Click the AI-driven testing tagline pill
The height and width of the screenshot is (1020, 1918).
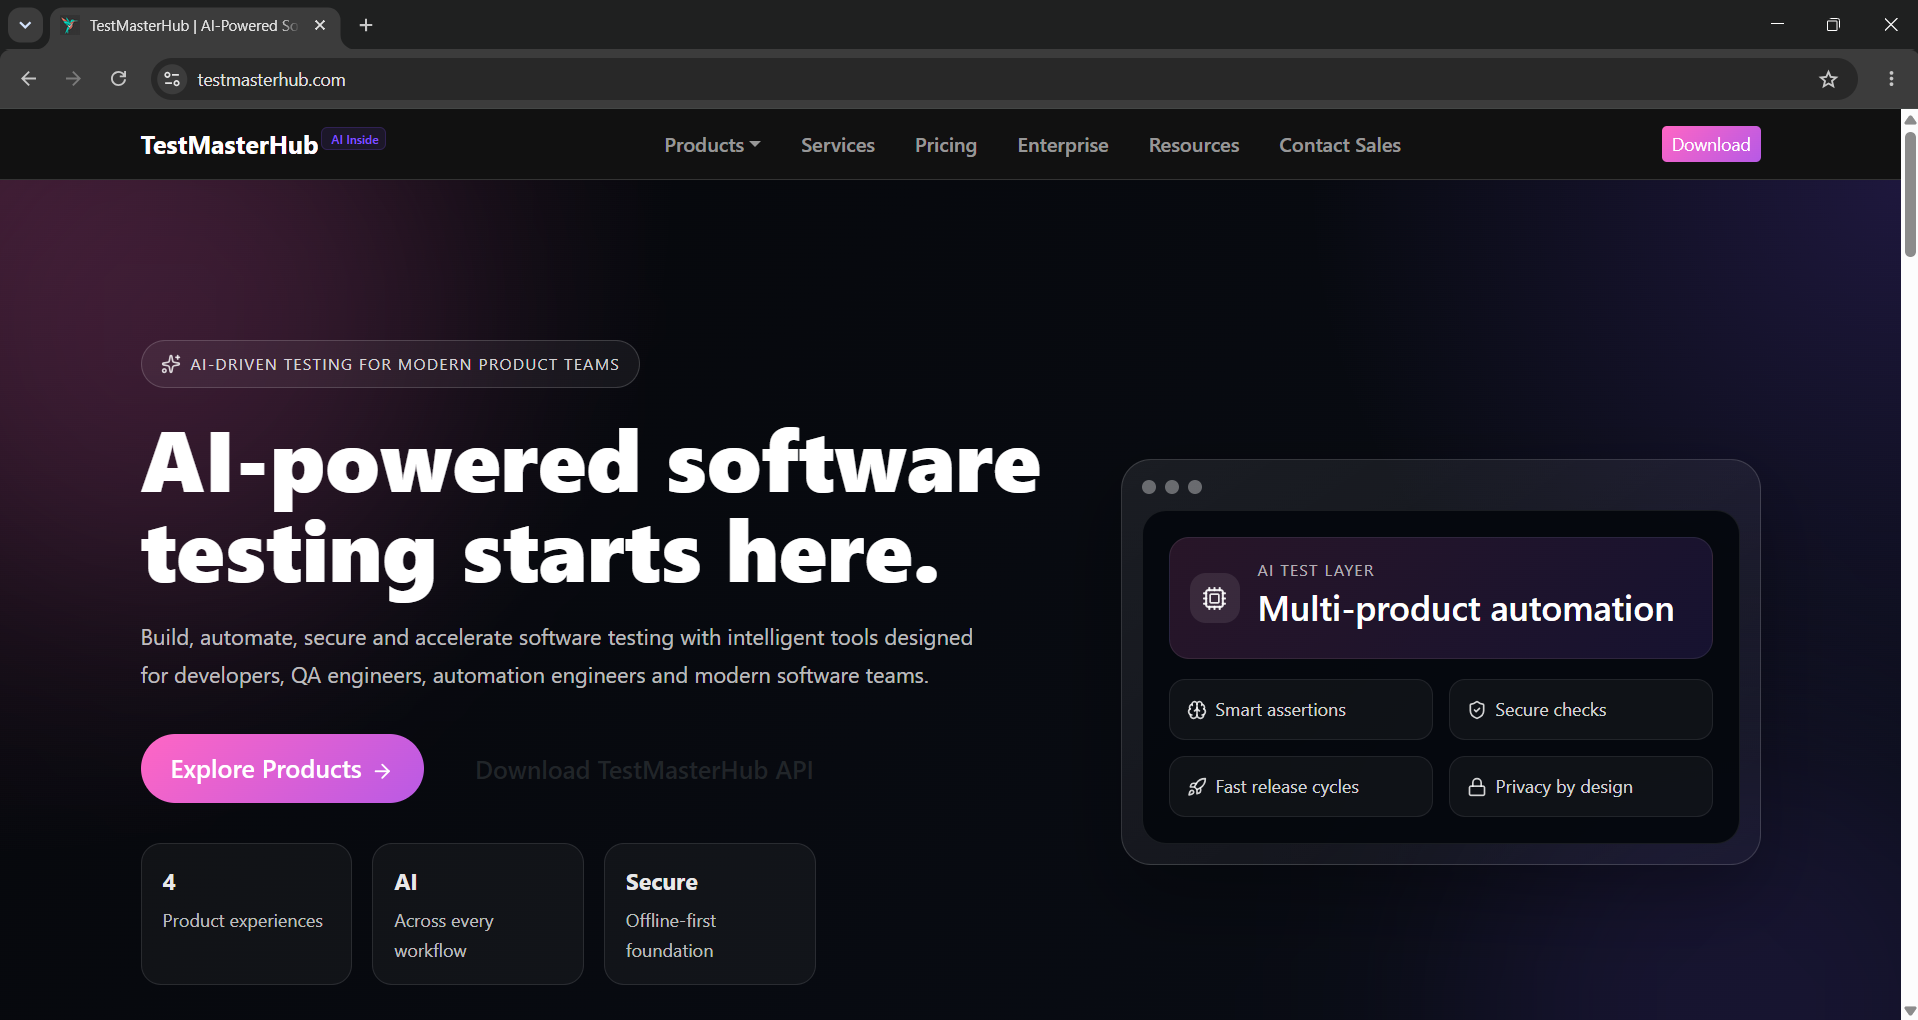[x=390, y=364]
